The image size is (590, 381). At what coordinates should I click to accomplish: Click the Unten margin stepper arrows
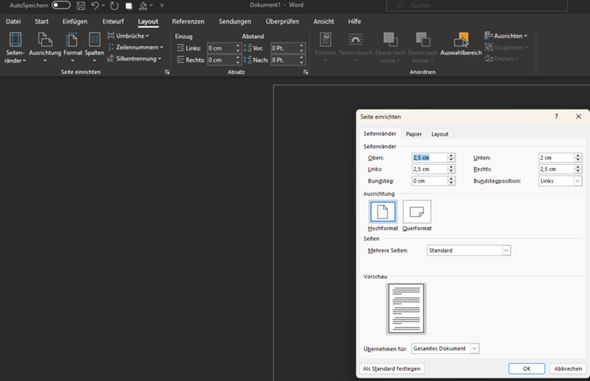coord(578,158)
